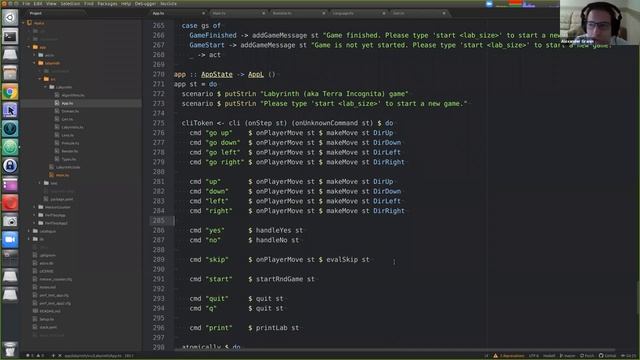Collapse the project root folder in tree
This screenshot has width=640, height=360.
23,23
